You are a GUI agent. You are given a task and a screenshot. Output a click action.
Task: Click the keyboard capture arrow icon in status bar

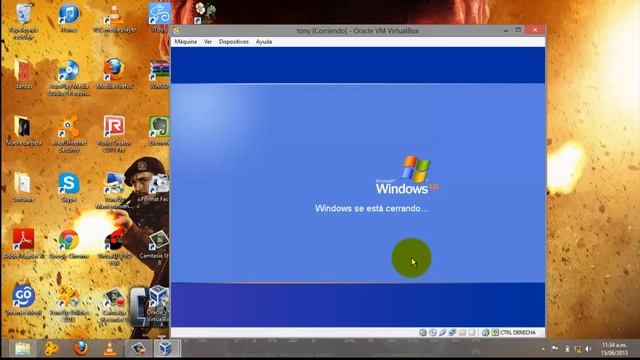[495, 333]
